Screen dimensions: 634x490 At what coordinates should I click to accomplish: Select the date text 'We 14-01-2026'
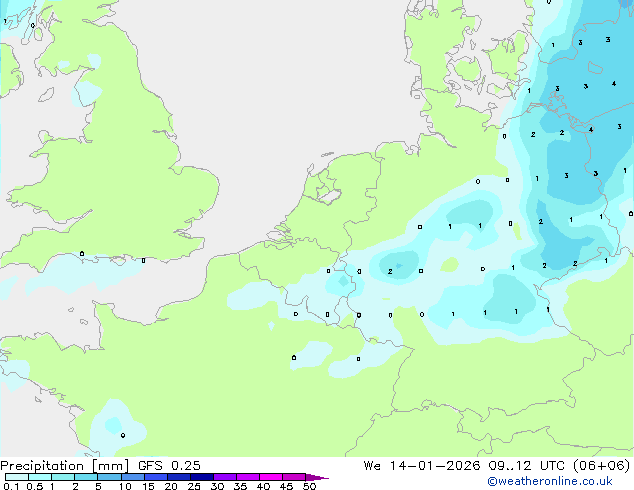[422, 466]
